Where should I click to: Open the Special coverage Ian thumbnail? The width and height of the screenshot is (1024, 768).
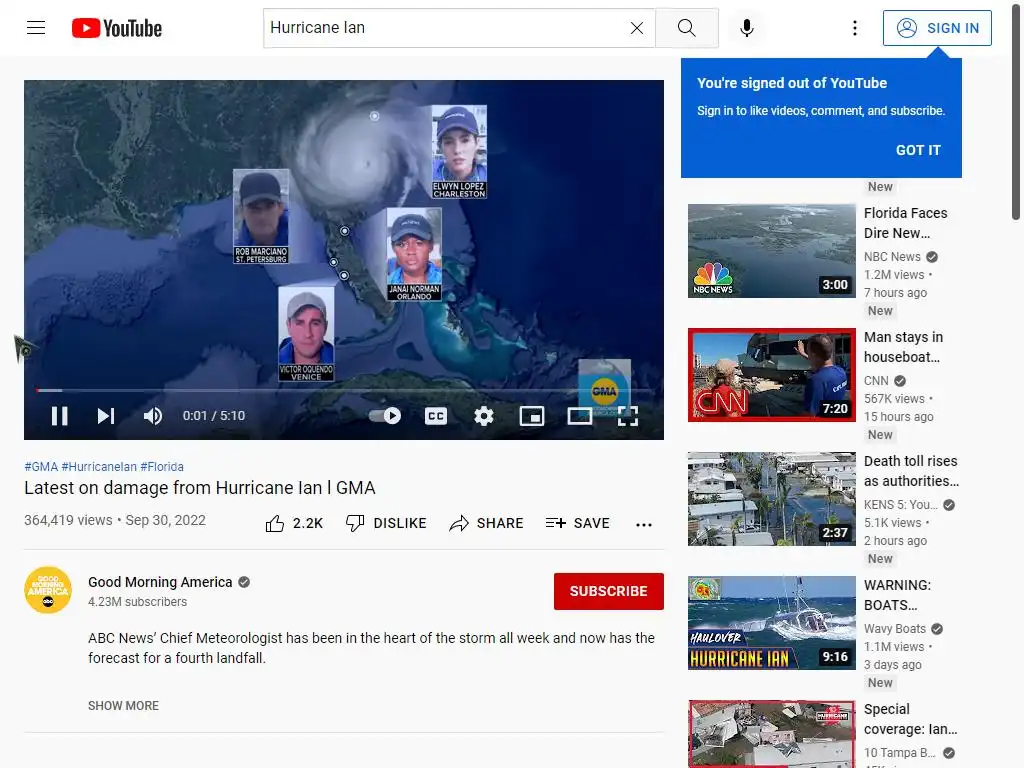click(772, 734)
